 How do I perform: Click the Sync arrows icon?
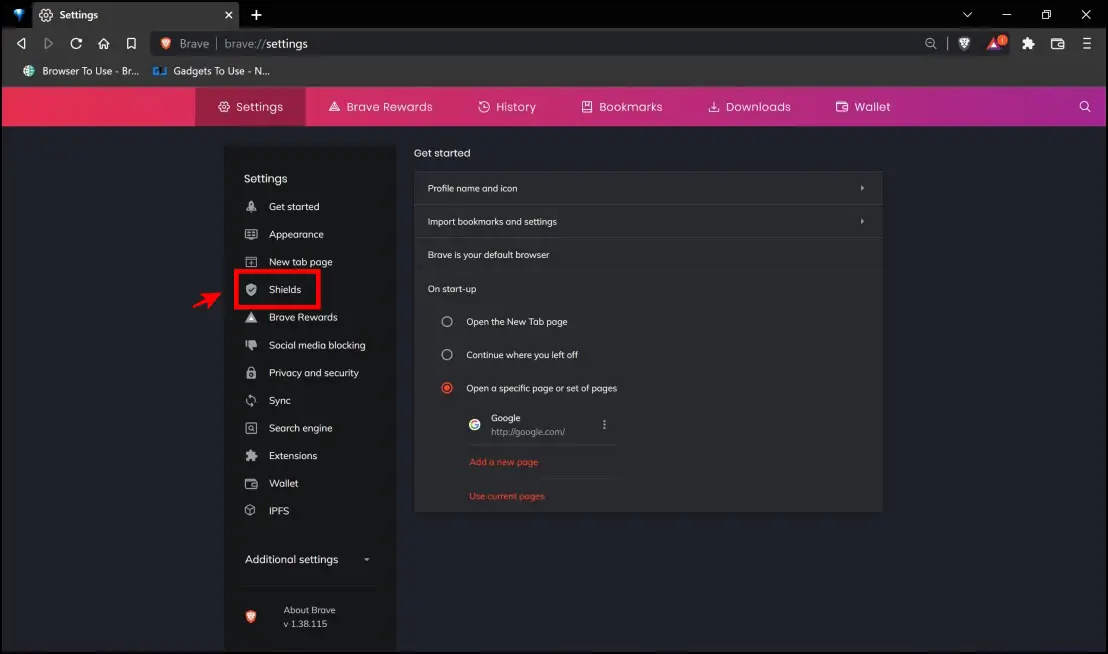251,400
